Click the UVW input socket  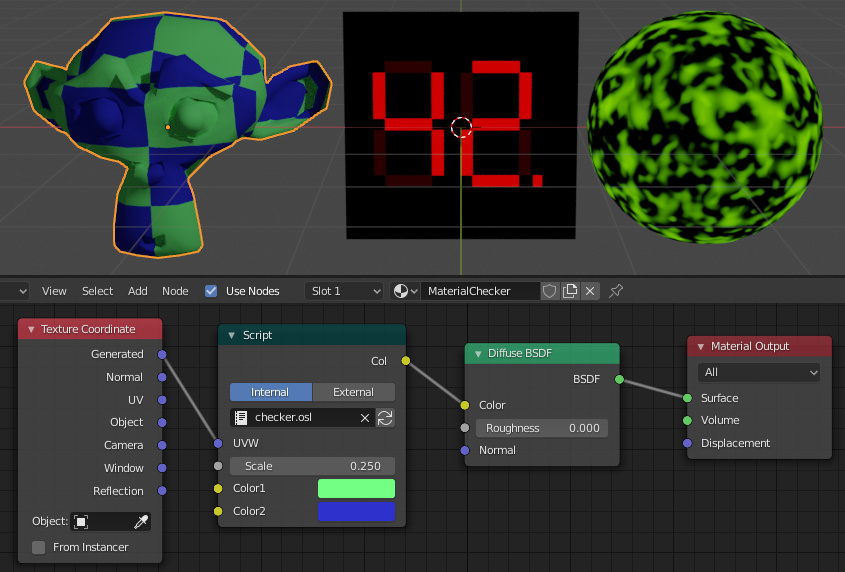tap(218, 443)
